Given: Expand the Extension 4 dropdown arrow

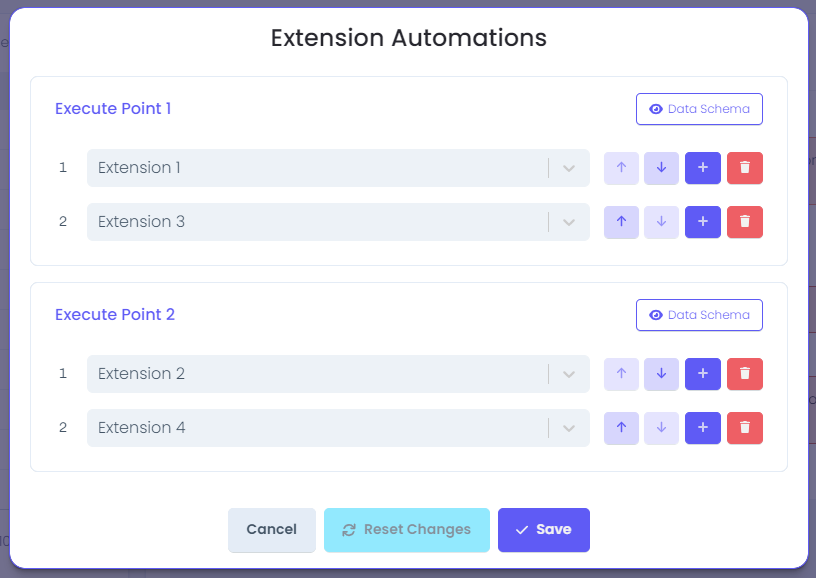Looking at the screenshot, I should [569, 429].
